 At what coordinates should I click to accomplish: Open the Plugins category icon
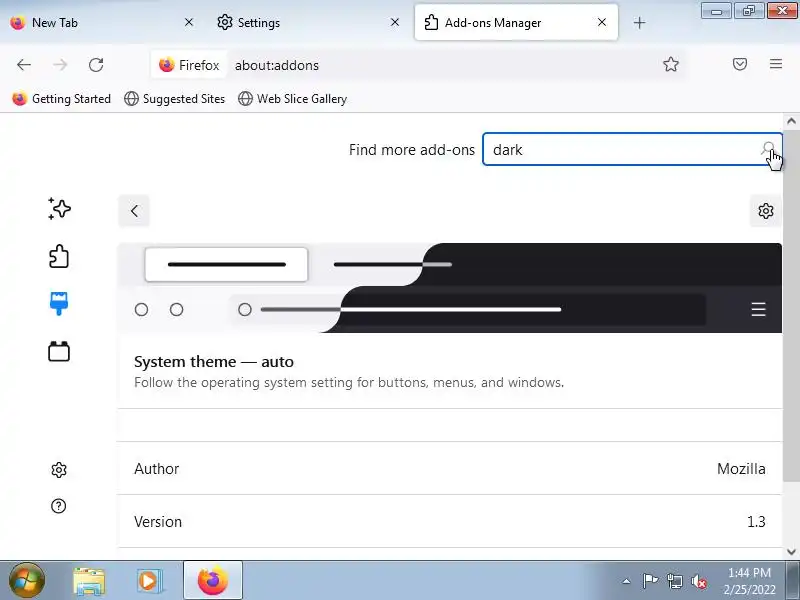coord(59,351)
